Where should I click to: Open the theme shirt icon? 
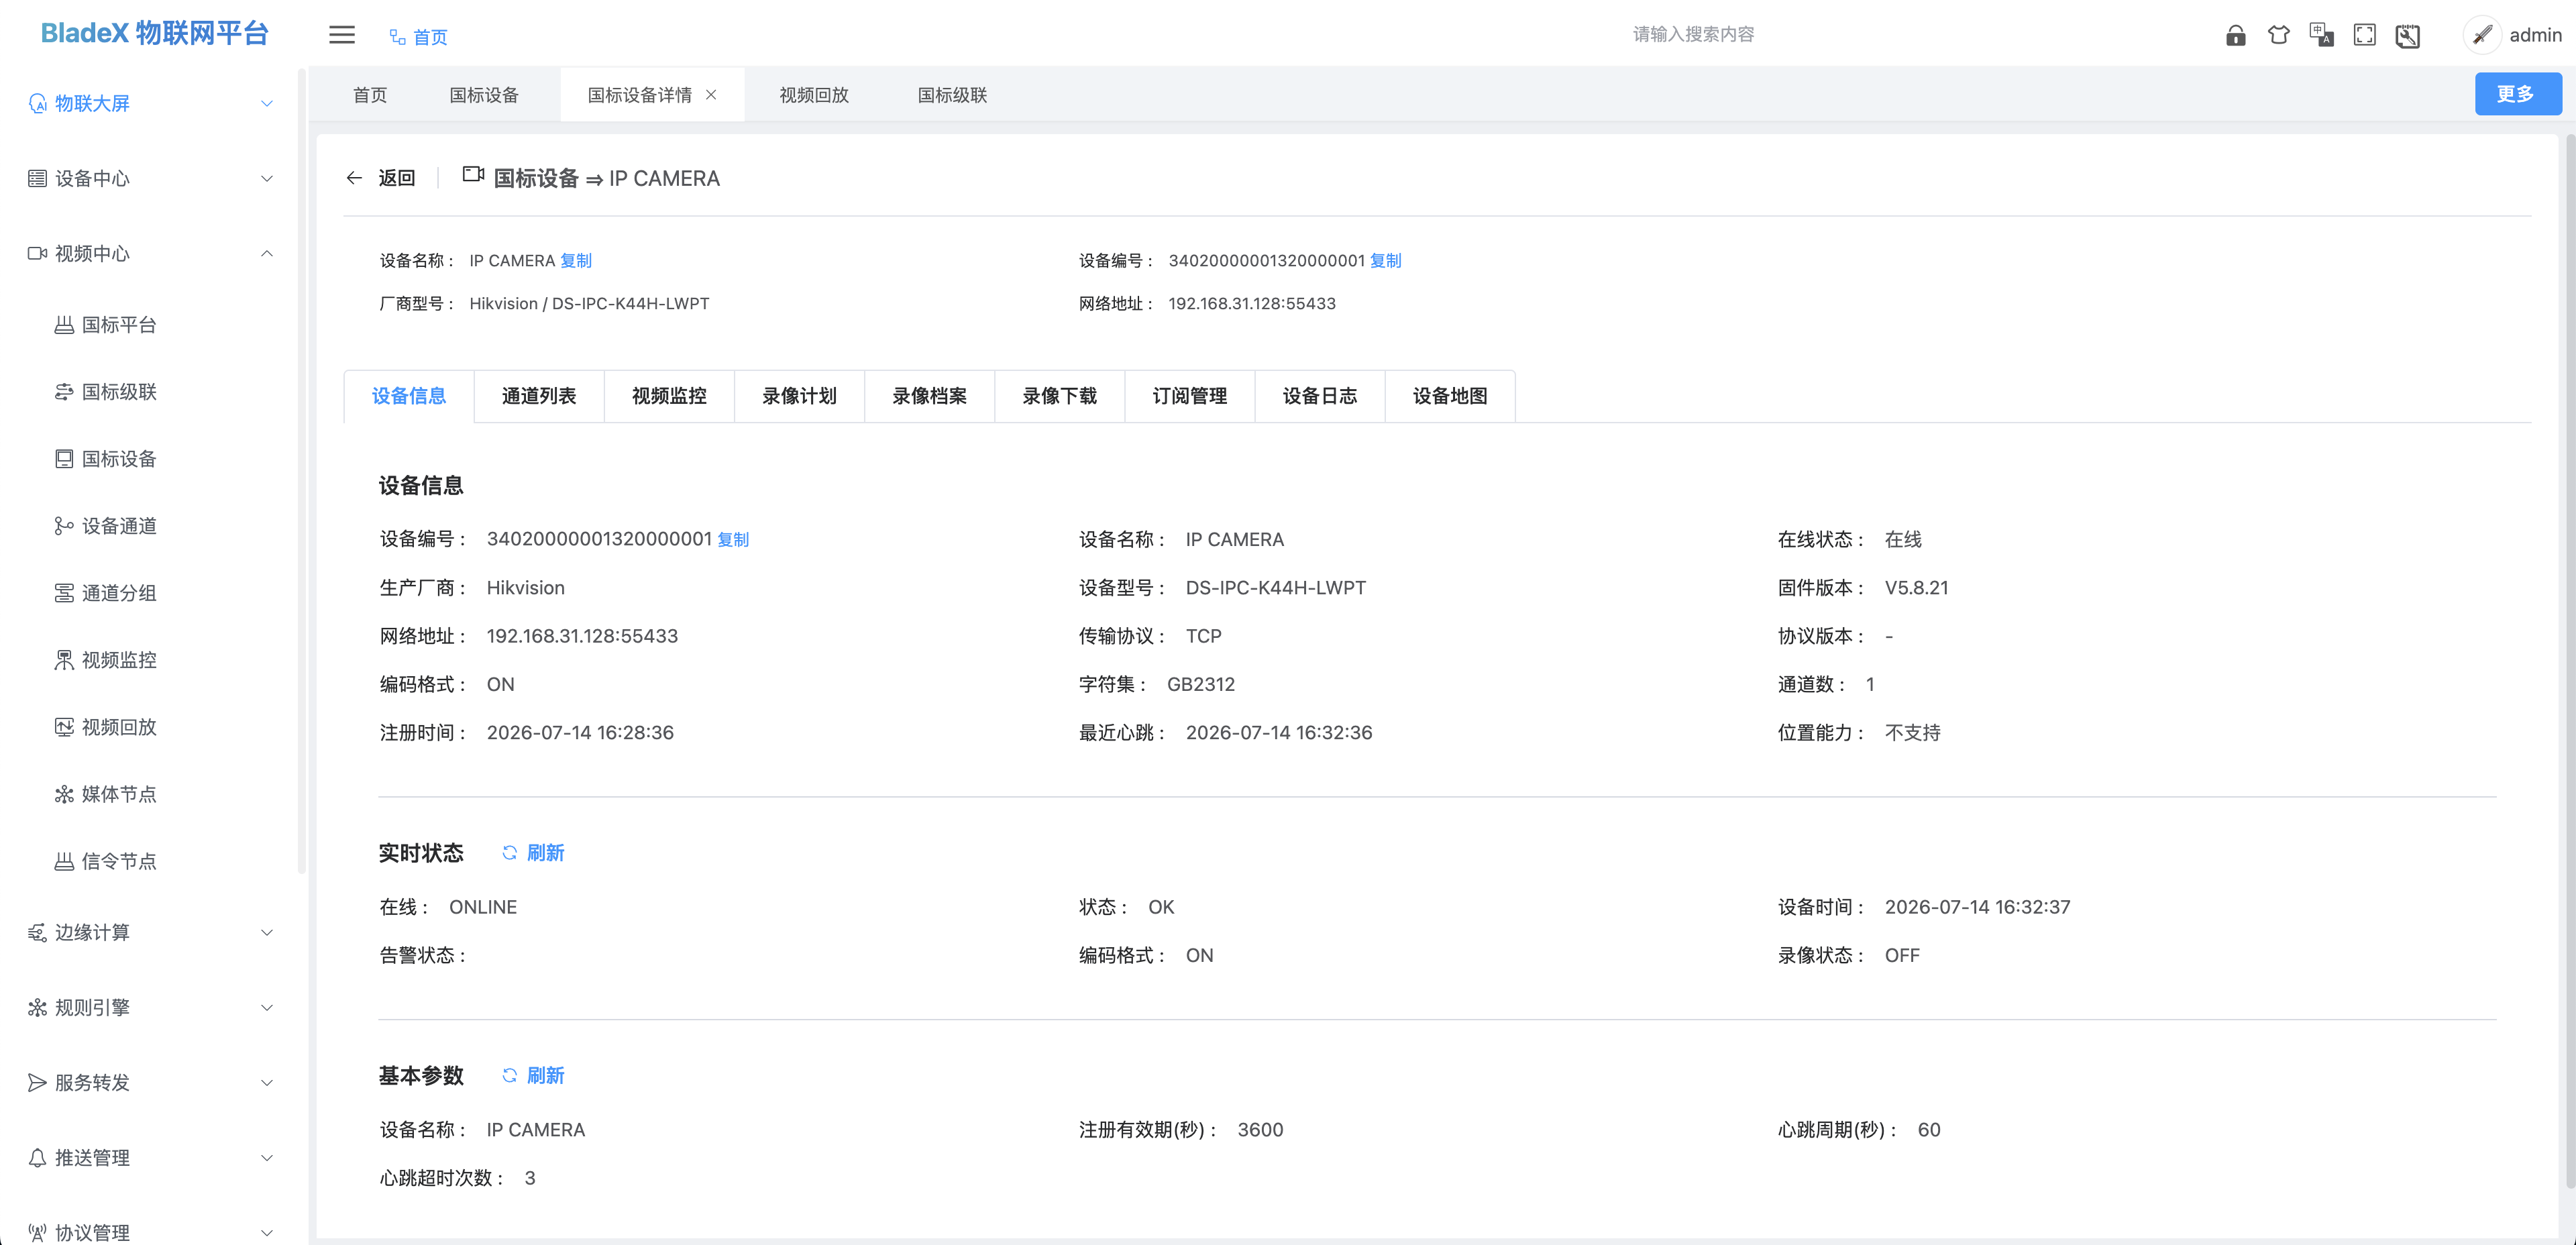[2279, 36]
